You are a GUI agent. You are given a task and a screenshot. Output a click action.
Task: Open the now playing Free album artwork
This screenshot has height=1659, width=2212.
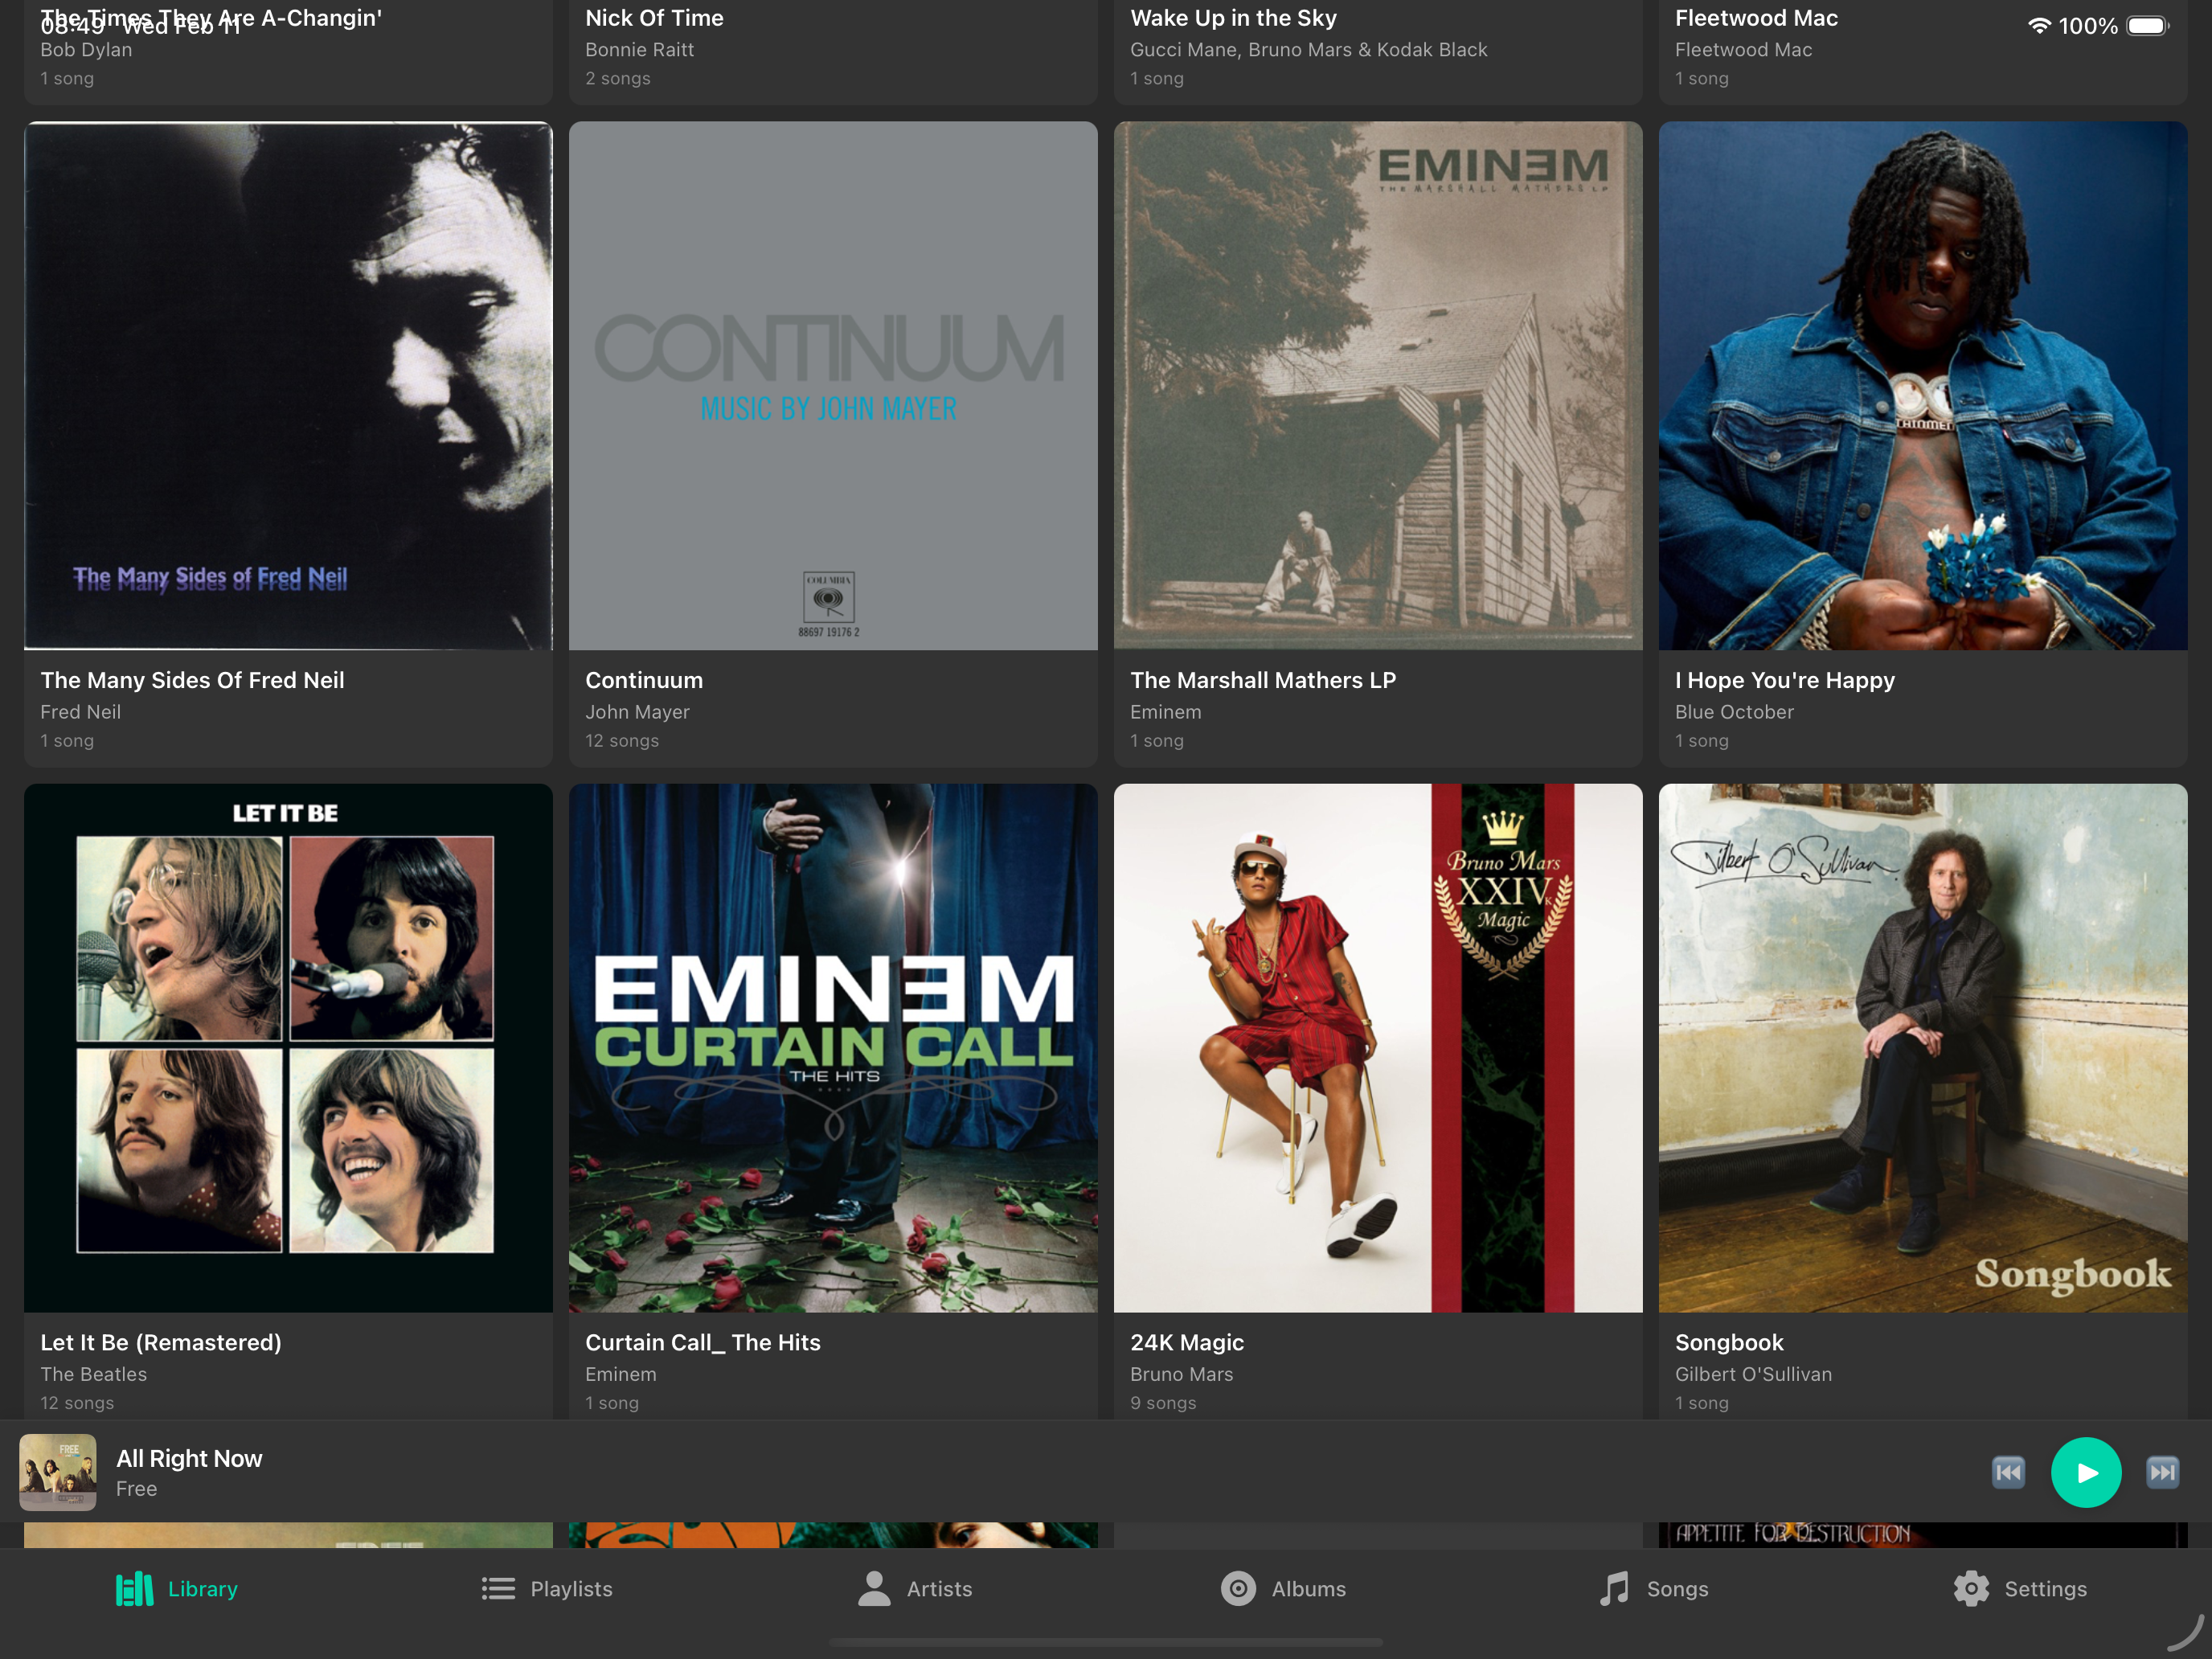(58, 1473)
